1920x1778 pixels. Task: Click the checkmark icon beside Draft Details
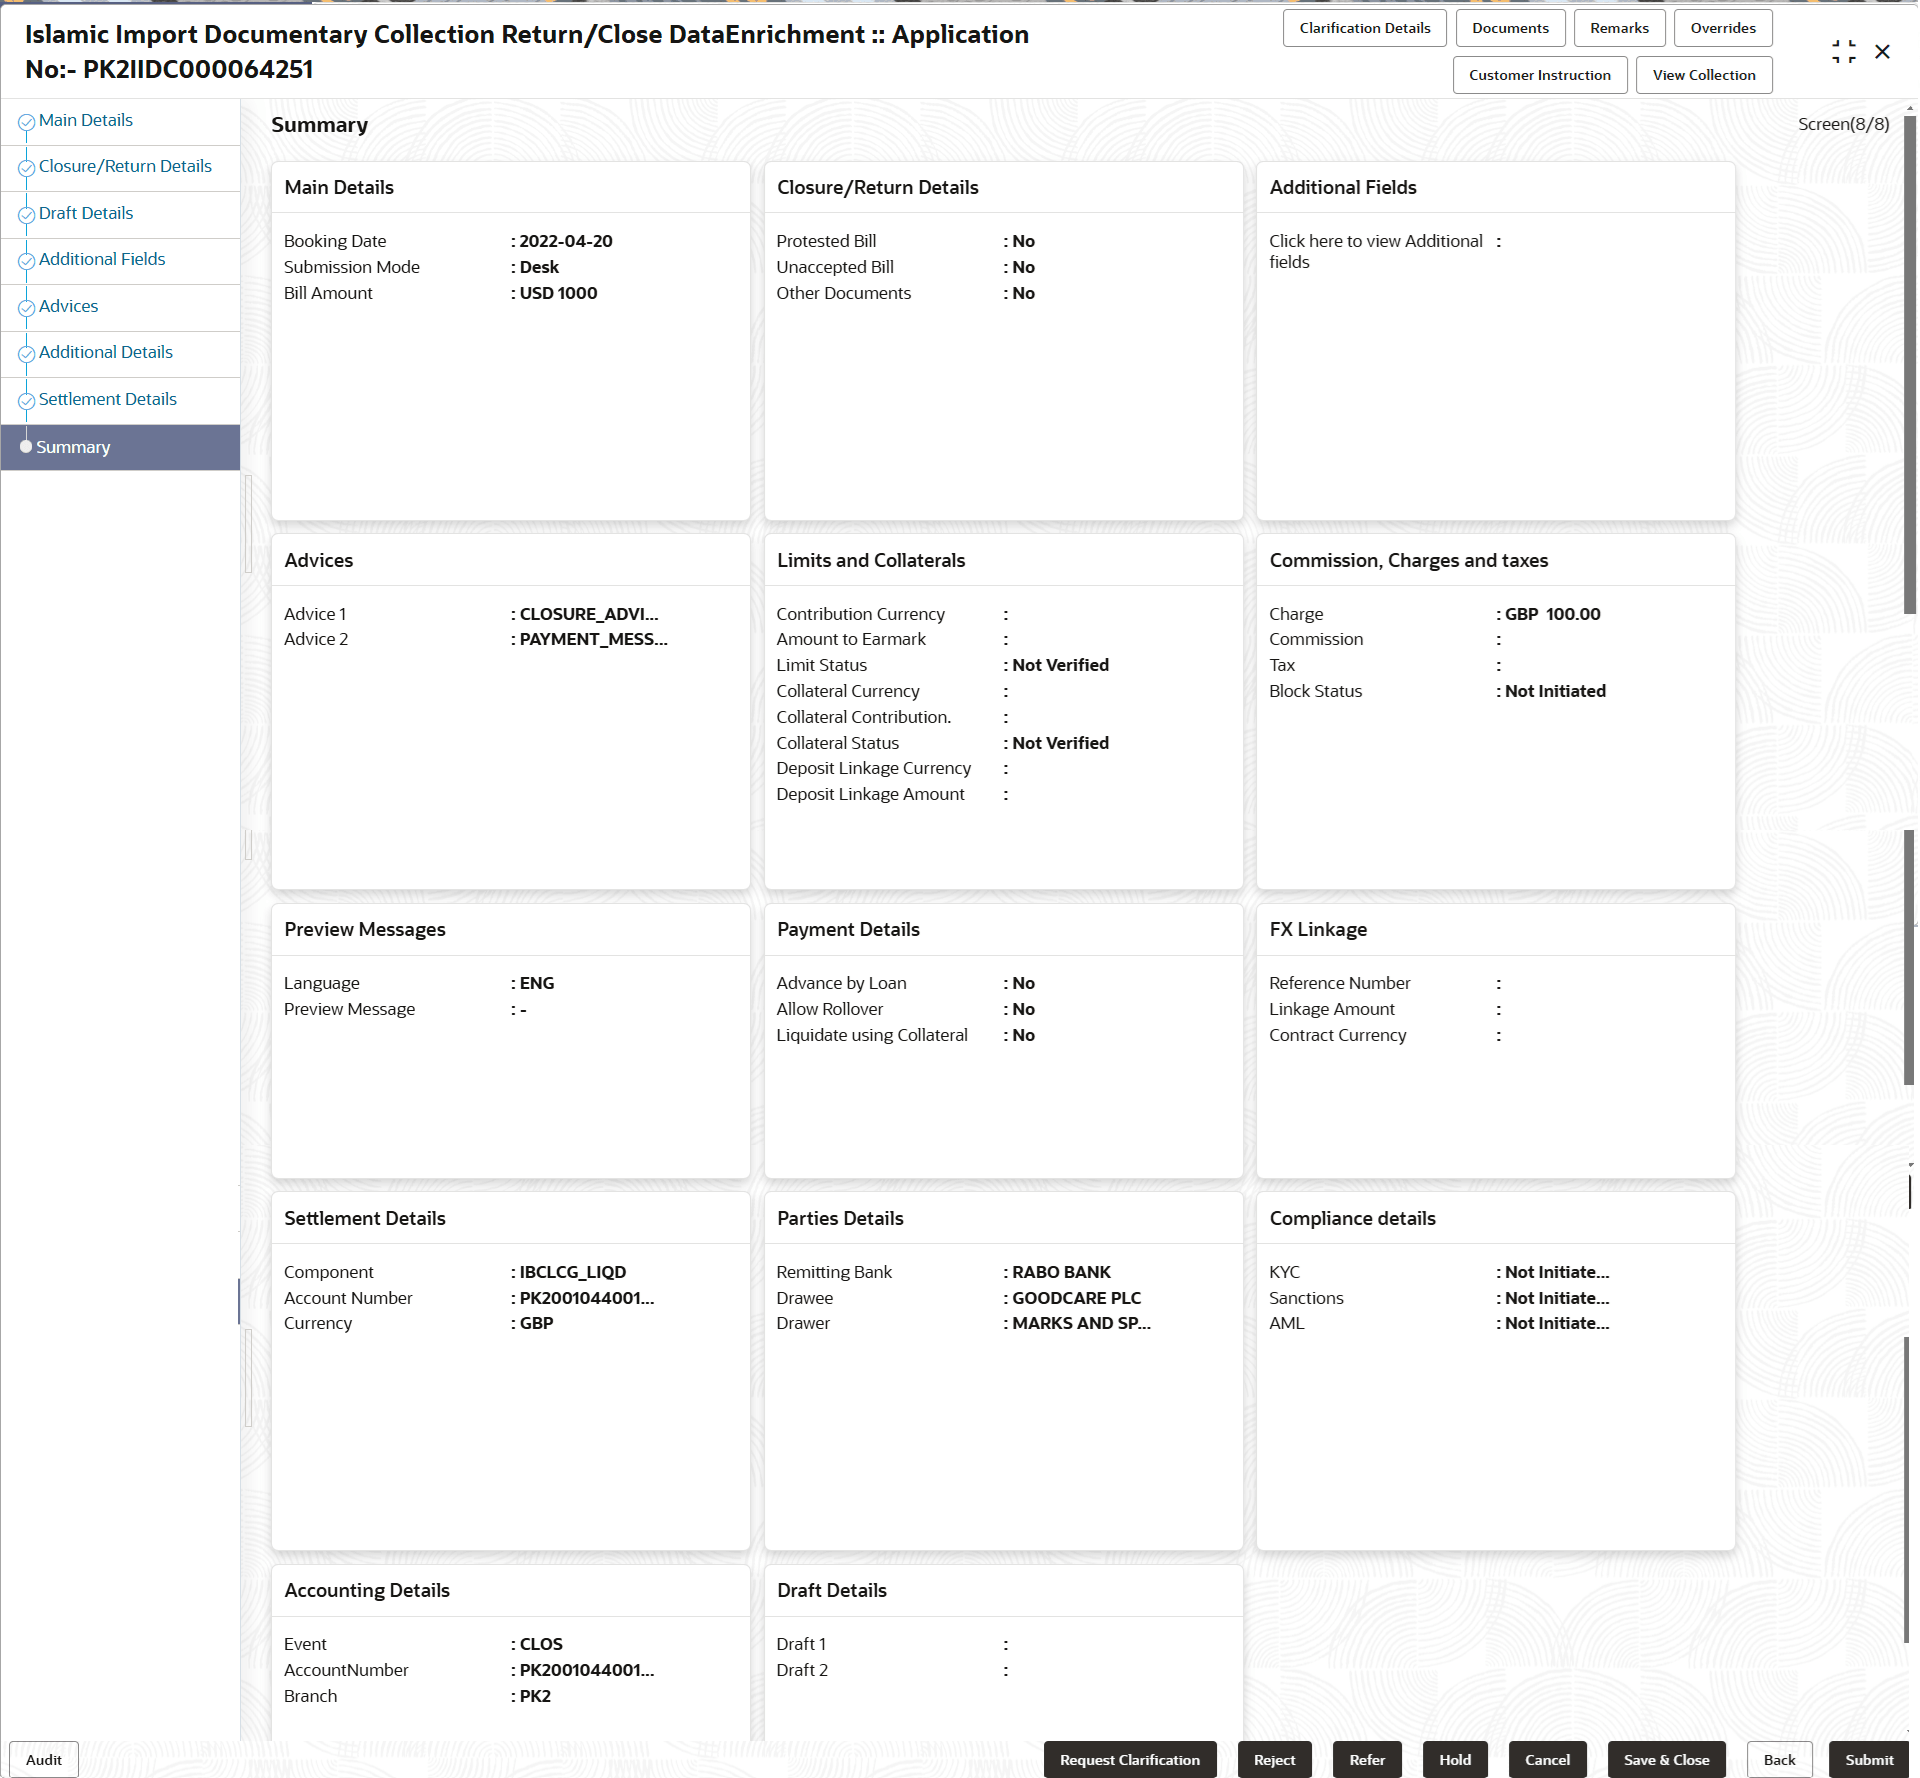coord(26,214)
